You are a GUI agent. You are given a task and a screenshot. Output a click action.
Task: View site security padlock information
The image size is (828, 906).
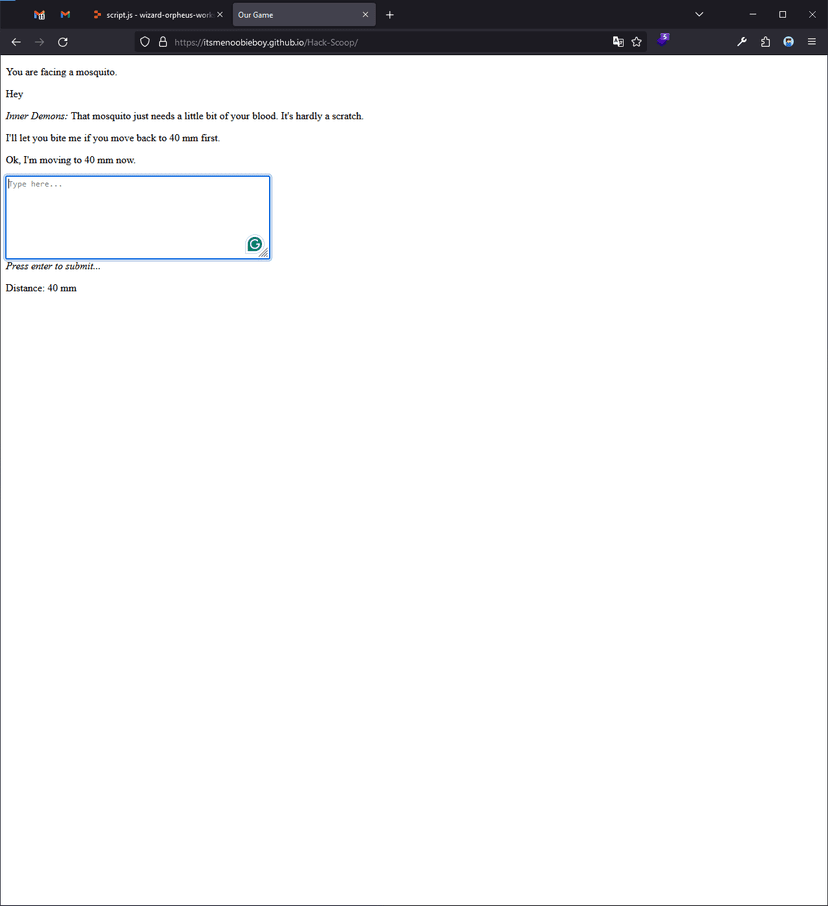[x=163, y=42]
